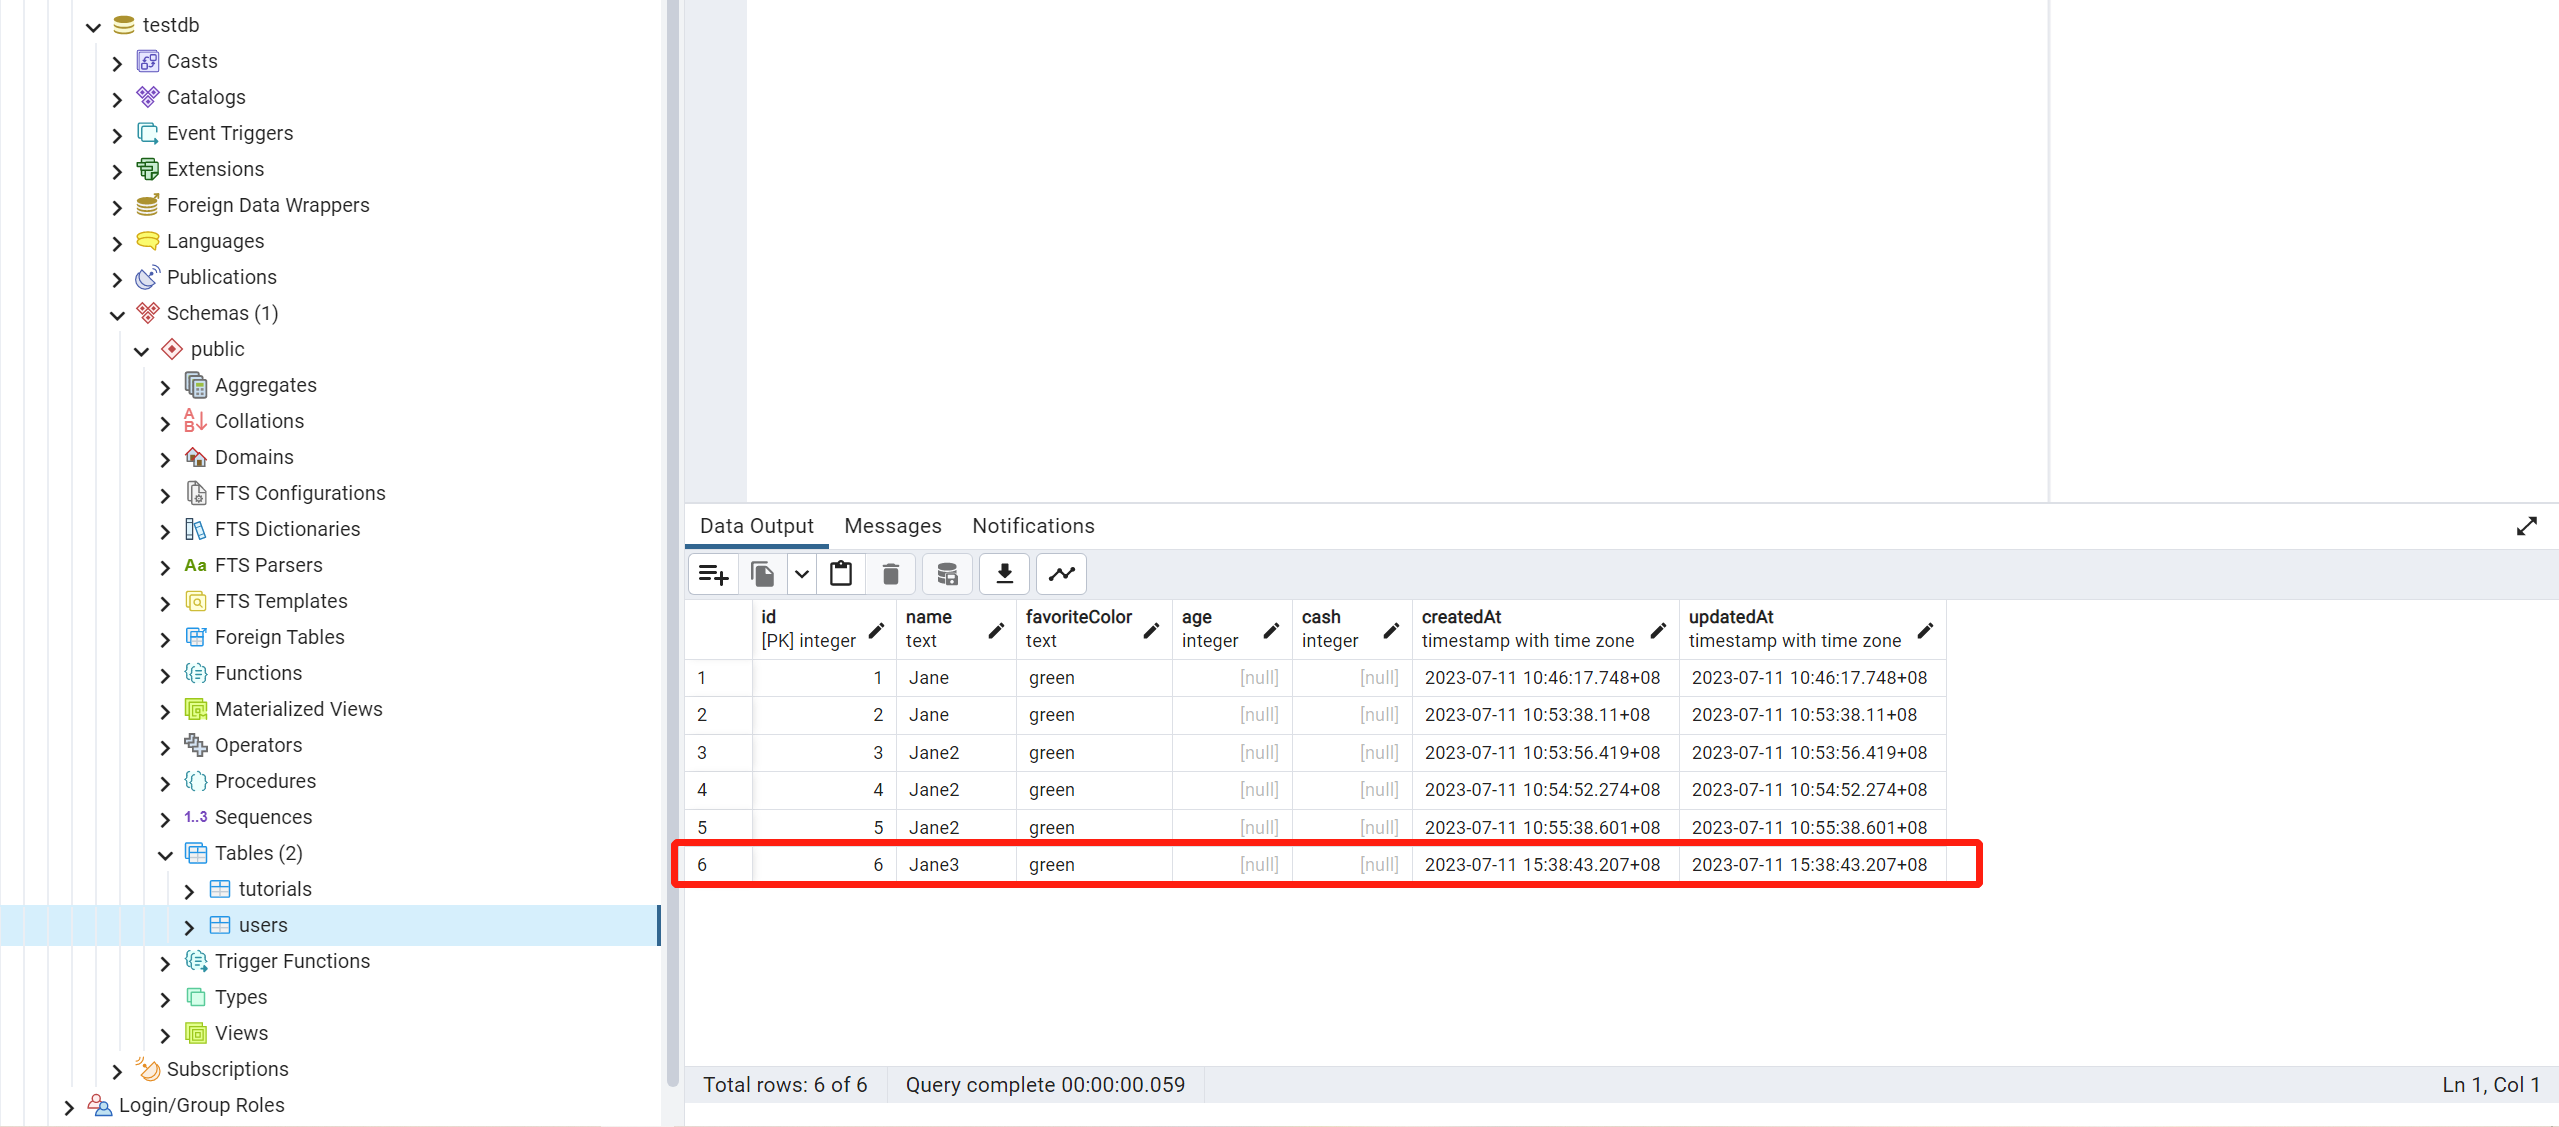2559x1127 pixels.
Task: Click the Paste clipboard toolbar icon
Action: click(841, 574)
